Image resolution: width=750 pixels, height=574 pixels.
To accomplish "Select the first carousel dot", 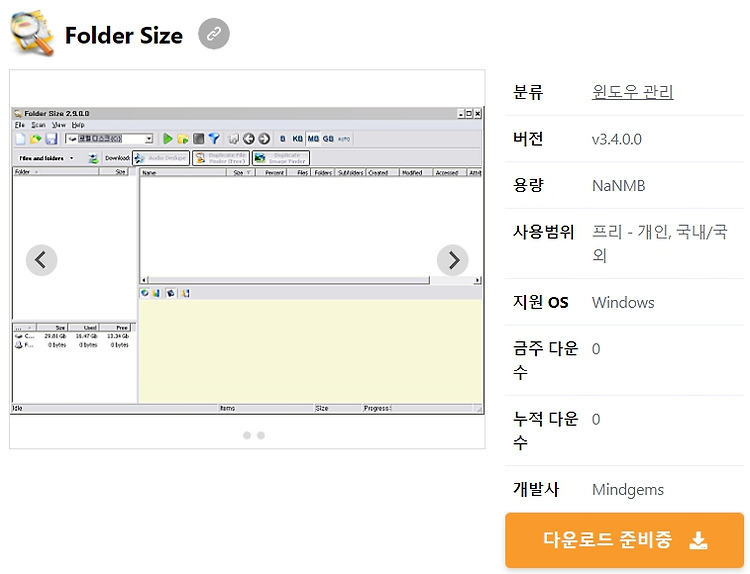I will 247,435.
